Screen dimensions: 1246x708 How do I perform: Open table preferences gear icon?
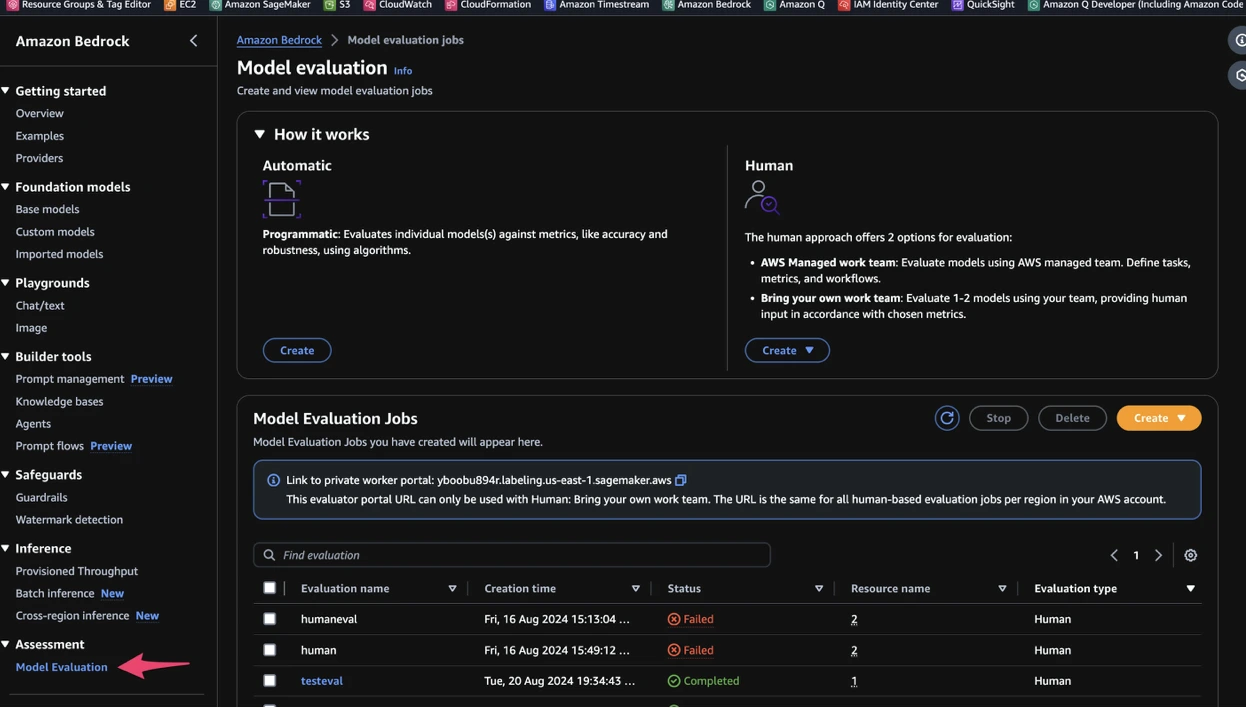pyautogui.click(x=1190, y=555)
